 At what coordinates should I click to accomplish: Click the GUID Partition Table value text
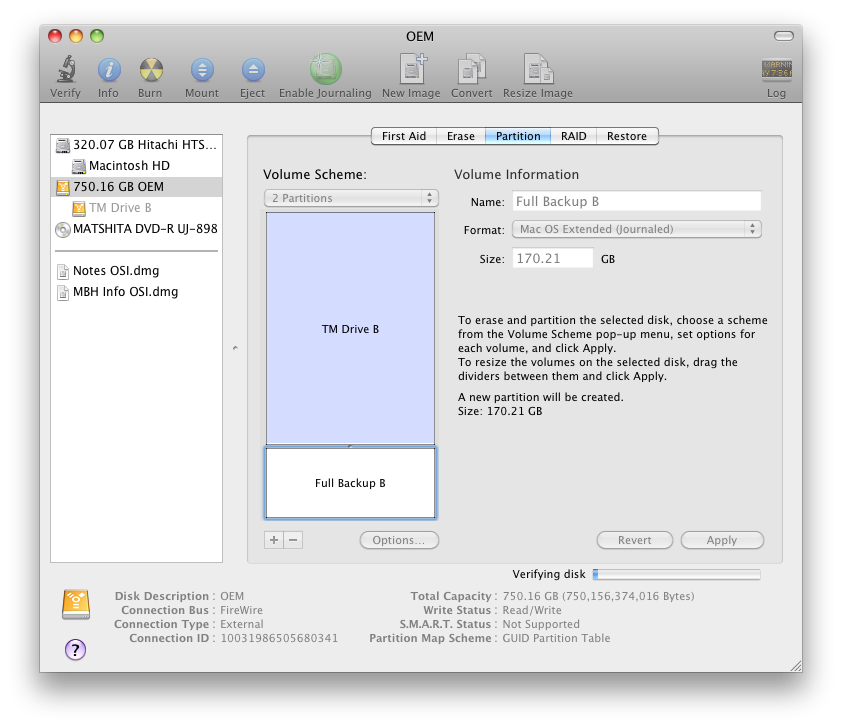click(x=556, y=638)
